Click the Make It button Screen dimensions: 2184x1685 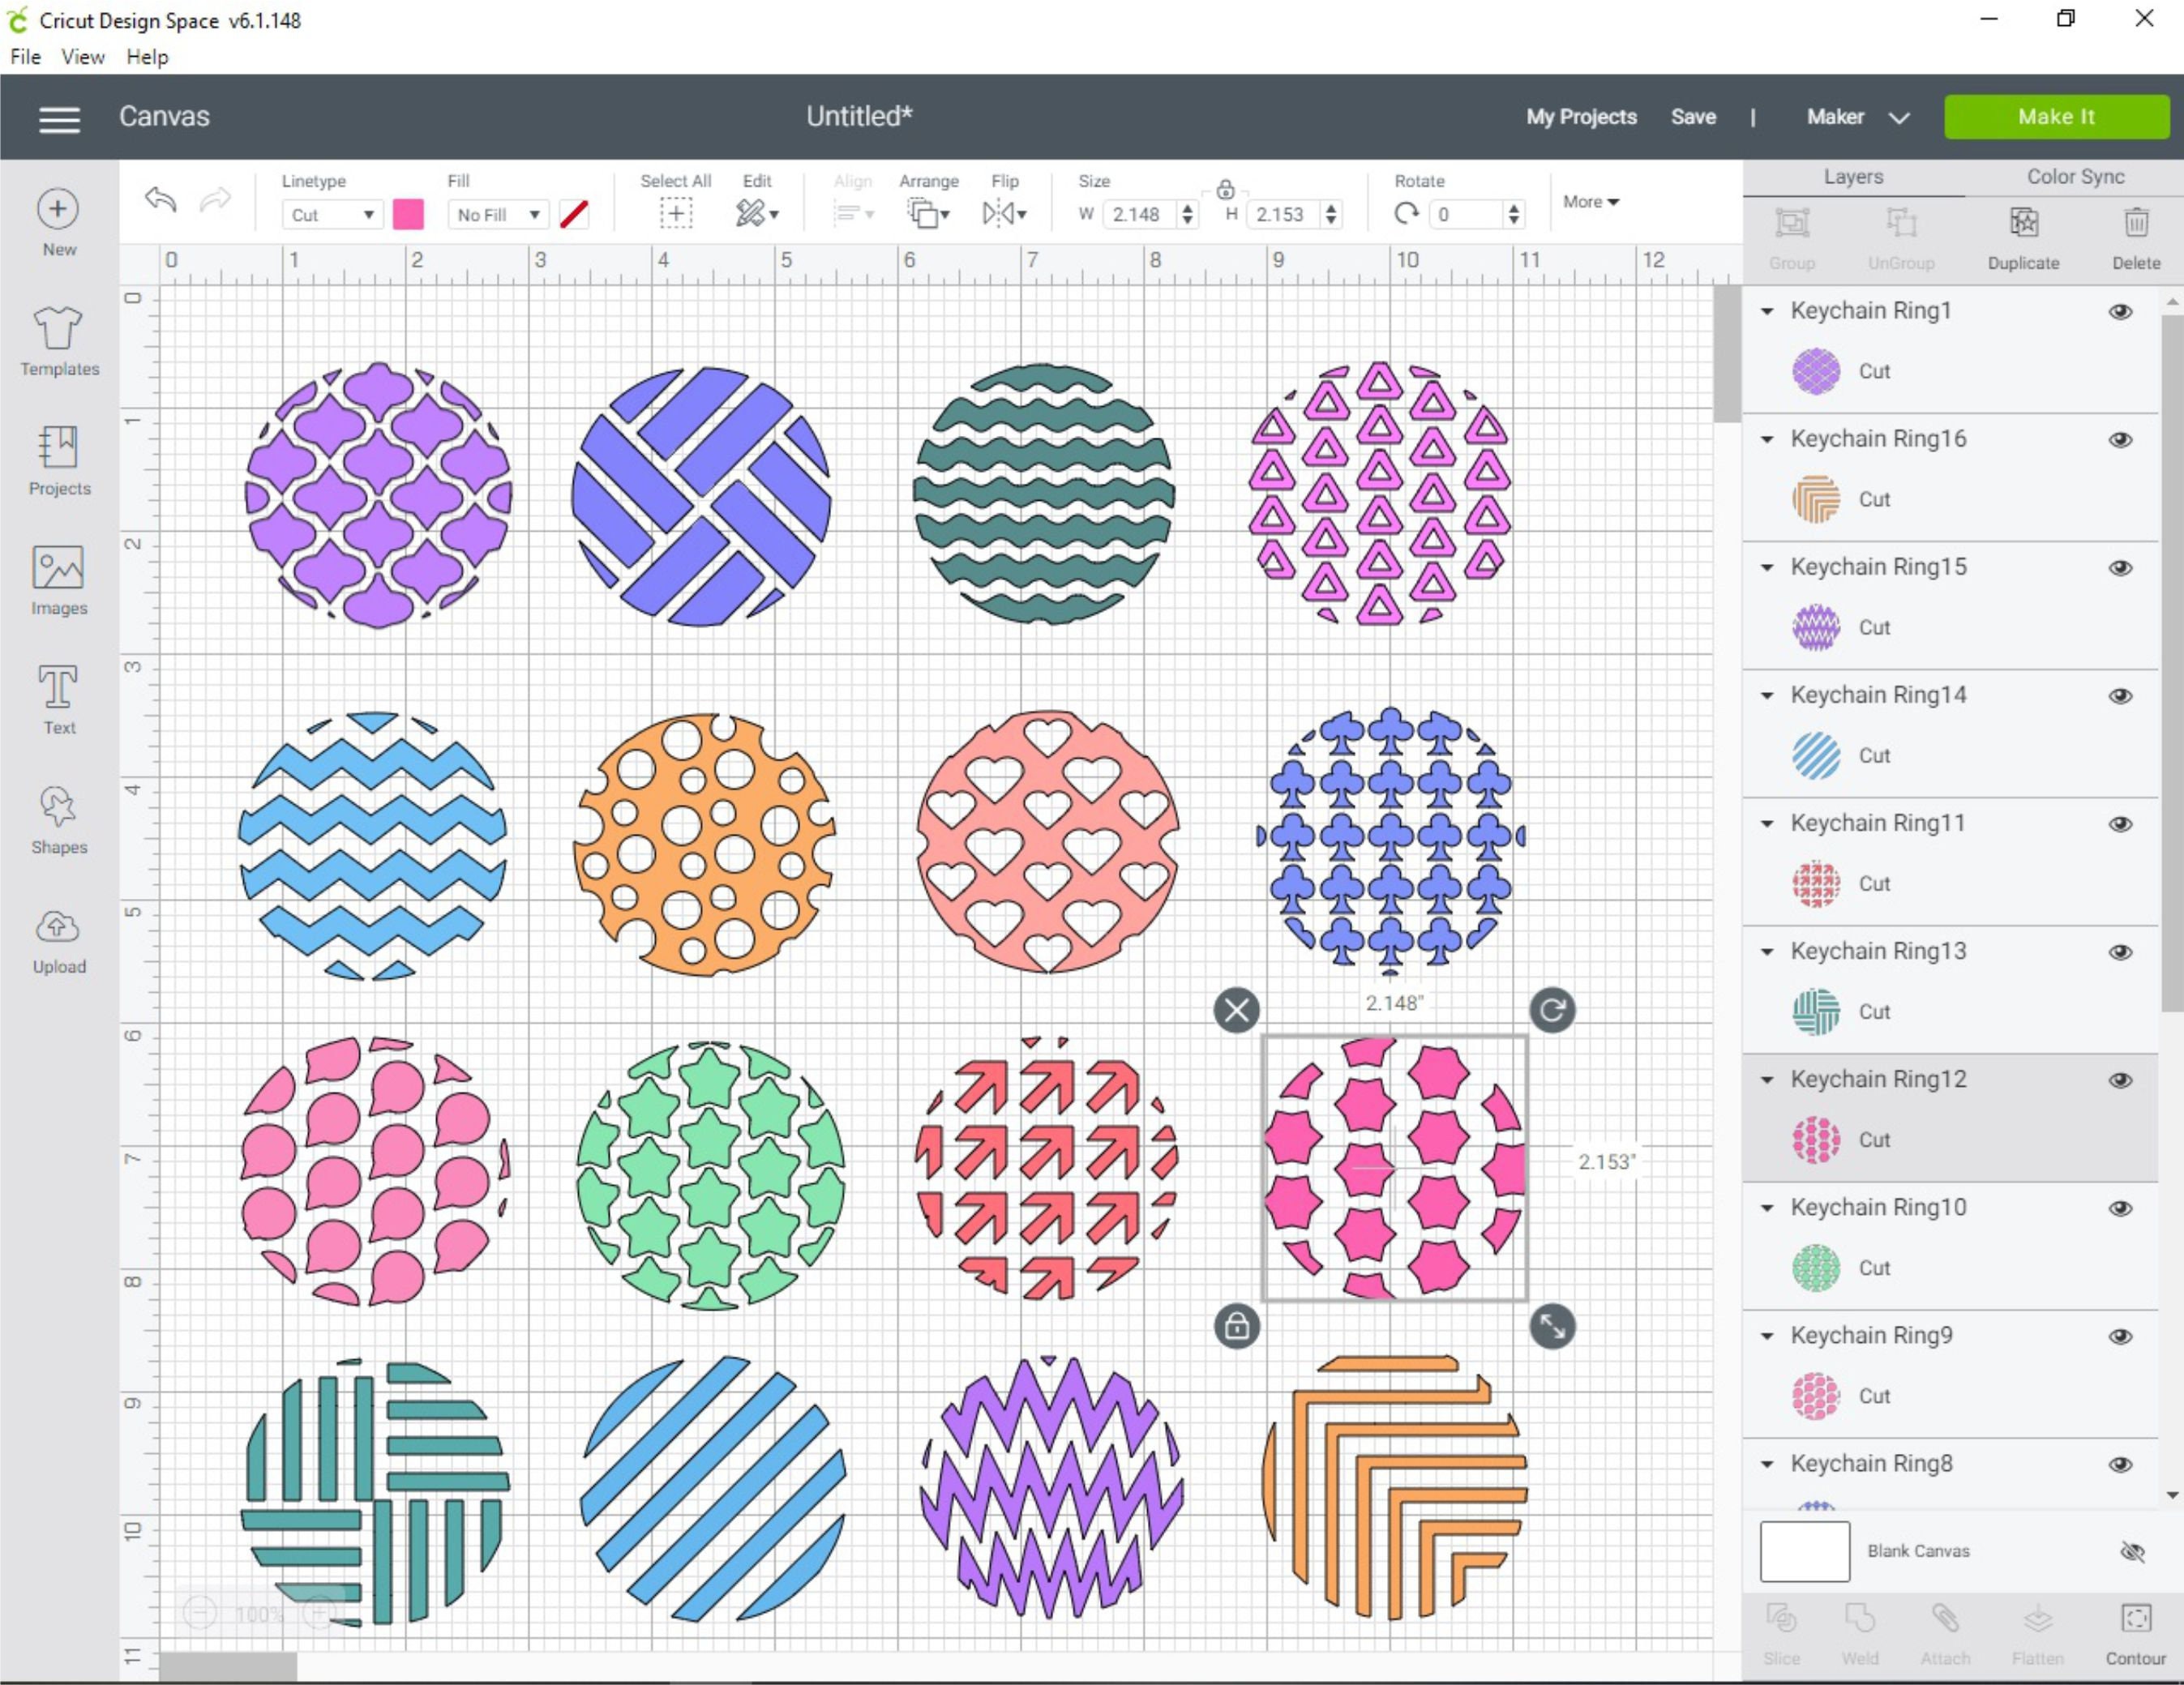coord(2056,117)
